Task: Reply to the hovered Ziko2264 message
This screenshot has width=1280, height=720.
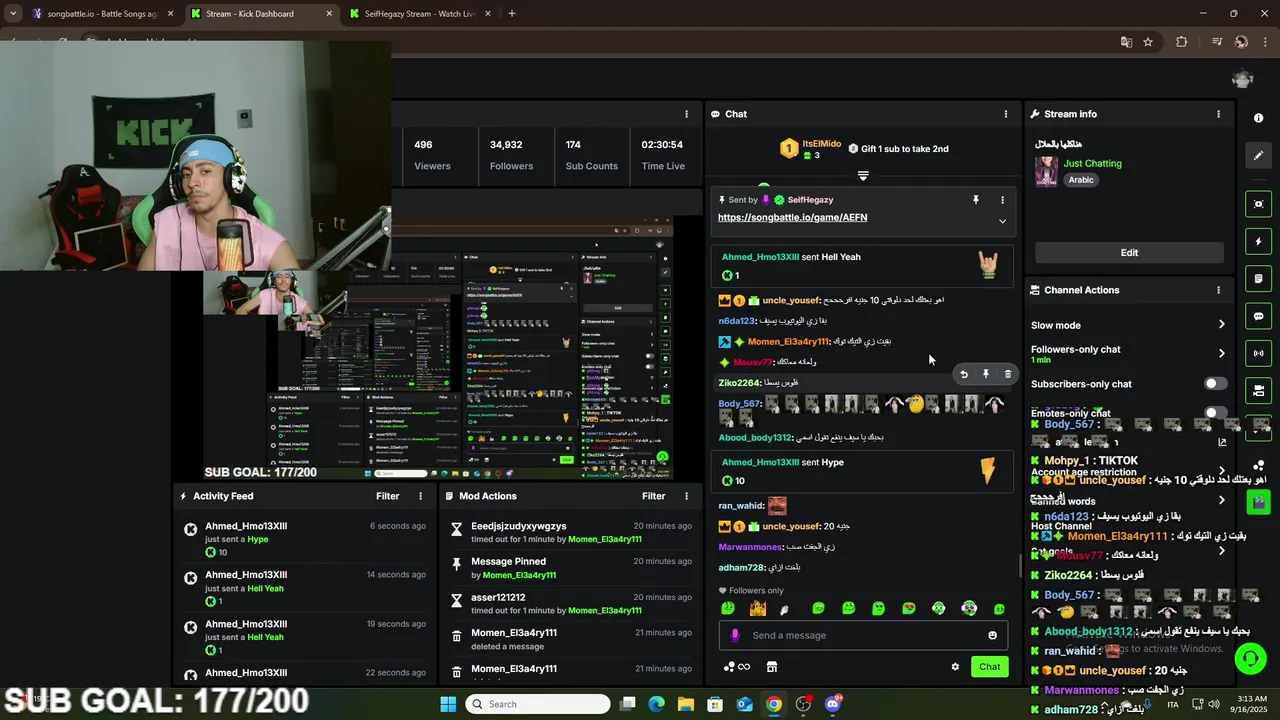Action: coord(964,374)
